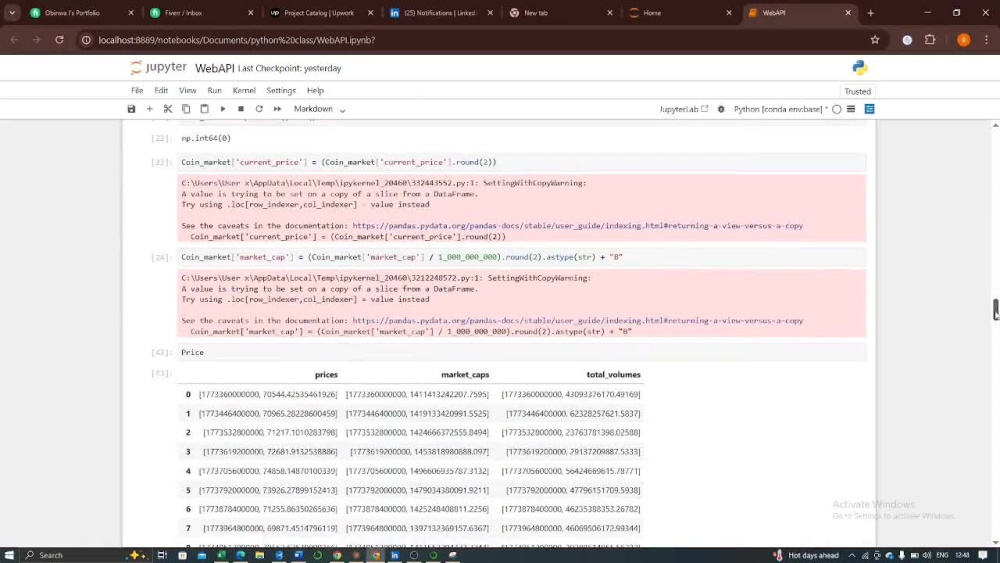This screenshot has width=1000, height=563.
Task: Switch to the Home browser tab
Action: click(x=679, y=13)
